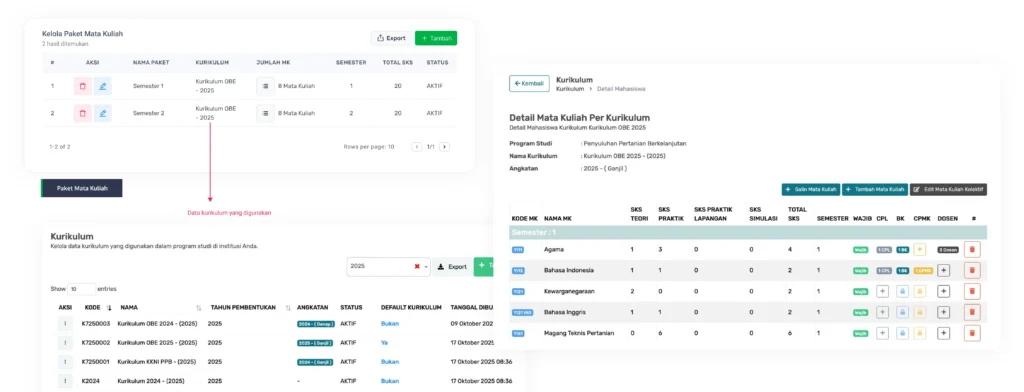
Task: Delete the Agama mata kuliah row
Action: click(972, 249)
